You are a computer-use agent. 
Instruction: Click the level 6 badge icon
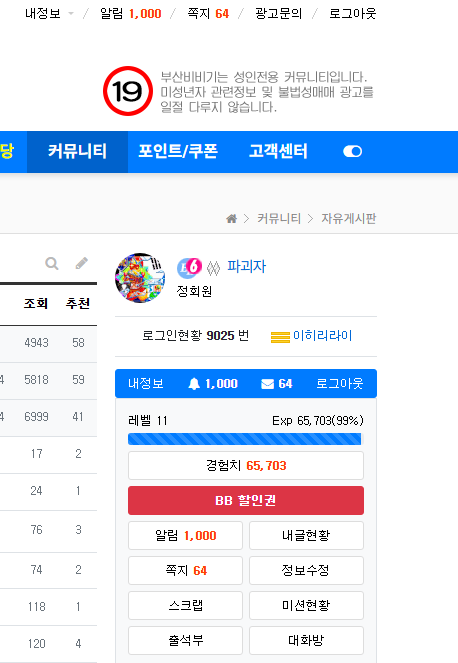click(x=189, y=268)
